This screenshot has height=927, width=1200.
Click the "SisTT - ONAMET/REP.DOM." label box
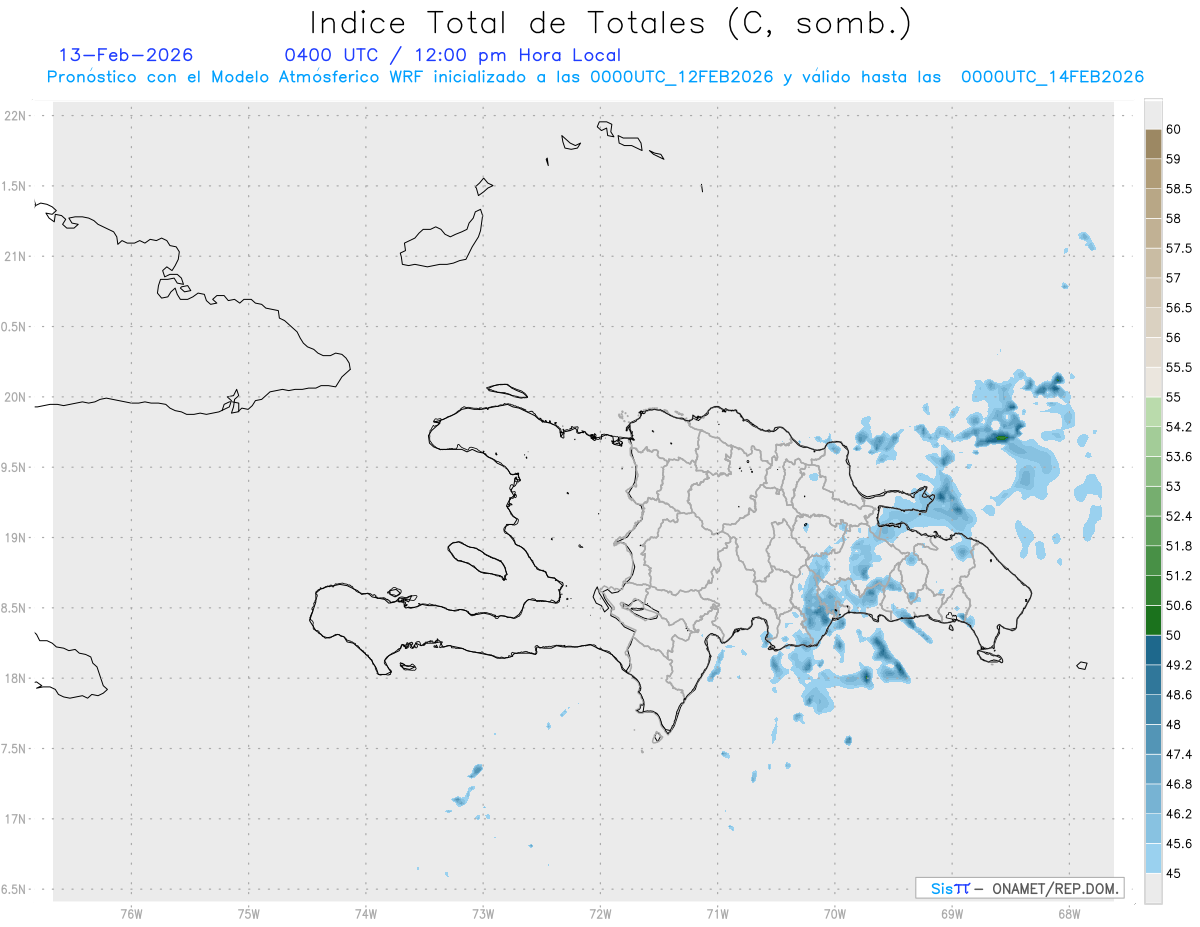tap(1019, 888)
